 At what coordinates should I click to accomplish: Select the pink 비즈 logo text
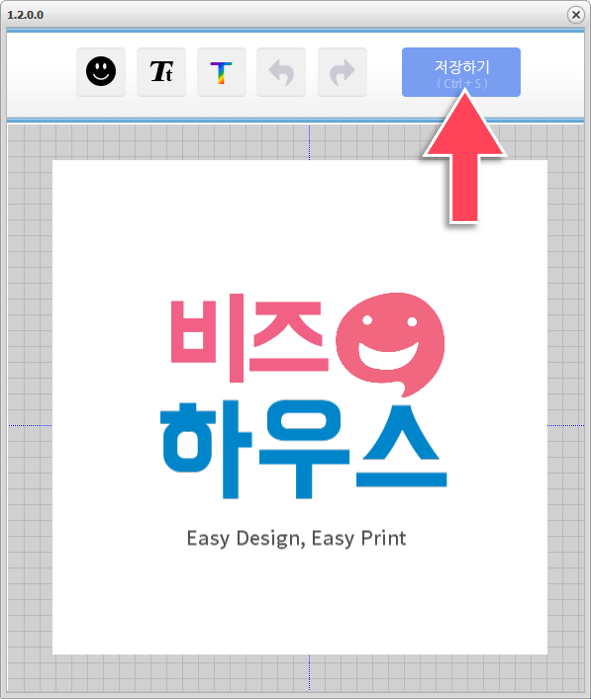tap(250, 338)
